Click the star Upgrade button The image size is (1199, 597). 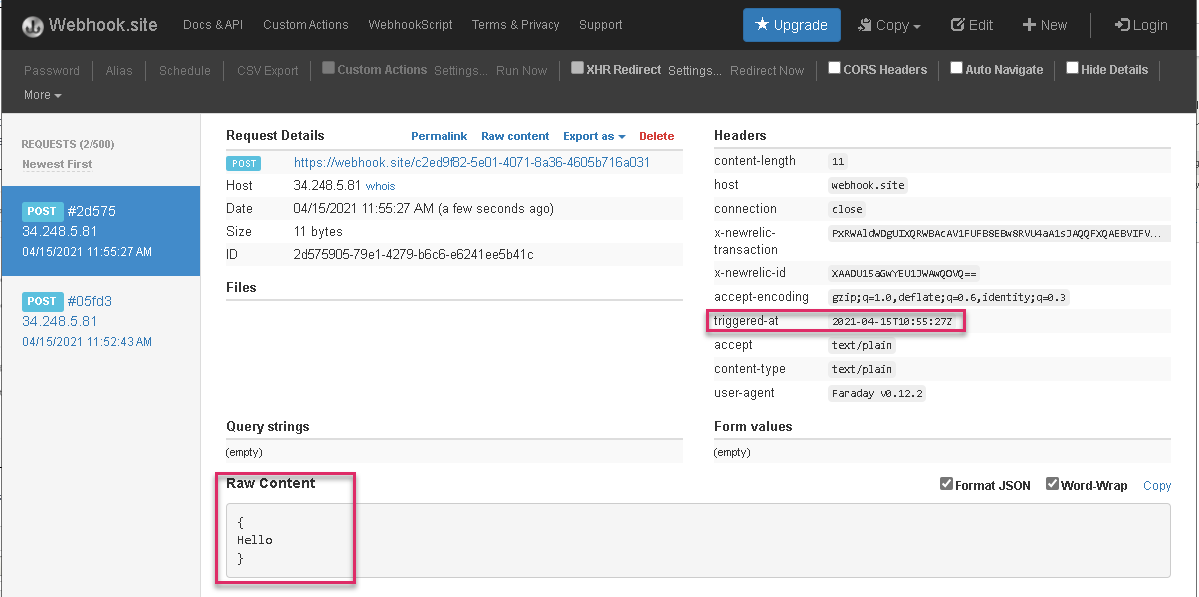[x=791, y=25]
